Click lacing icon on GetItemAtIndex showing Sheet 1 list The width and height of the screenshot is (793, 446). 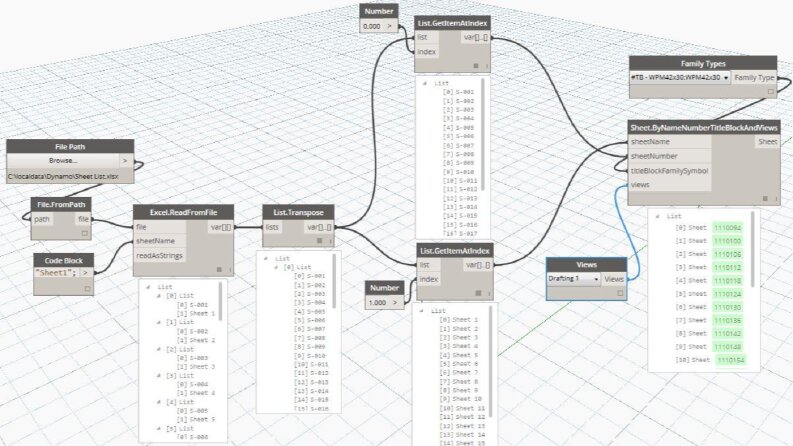tap(478, 293)
